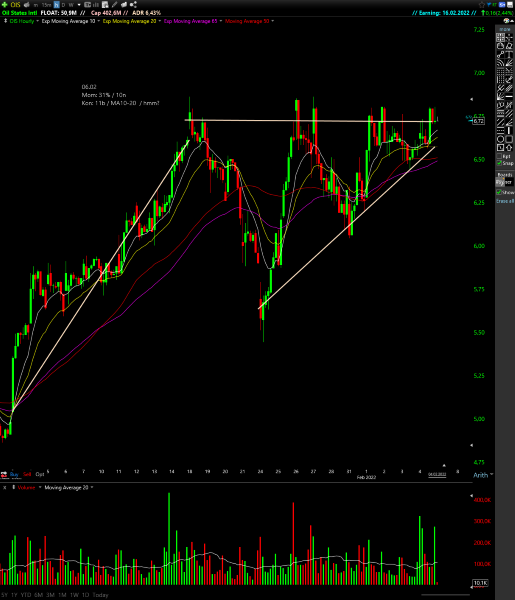Image resolution: width=515 pixels, height=600 pixels.
Task: Select the 1M range tab
Action: 62,595
